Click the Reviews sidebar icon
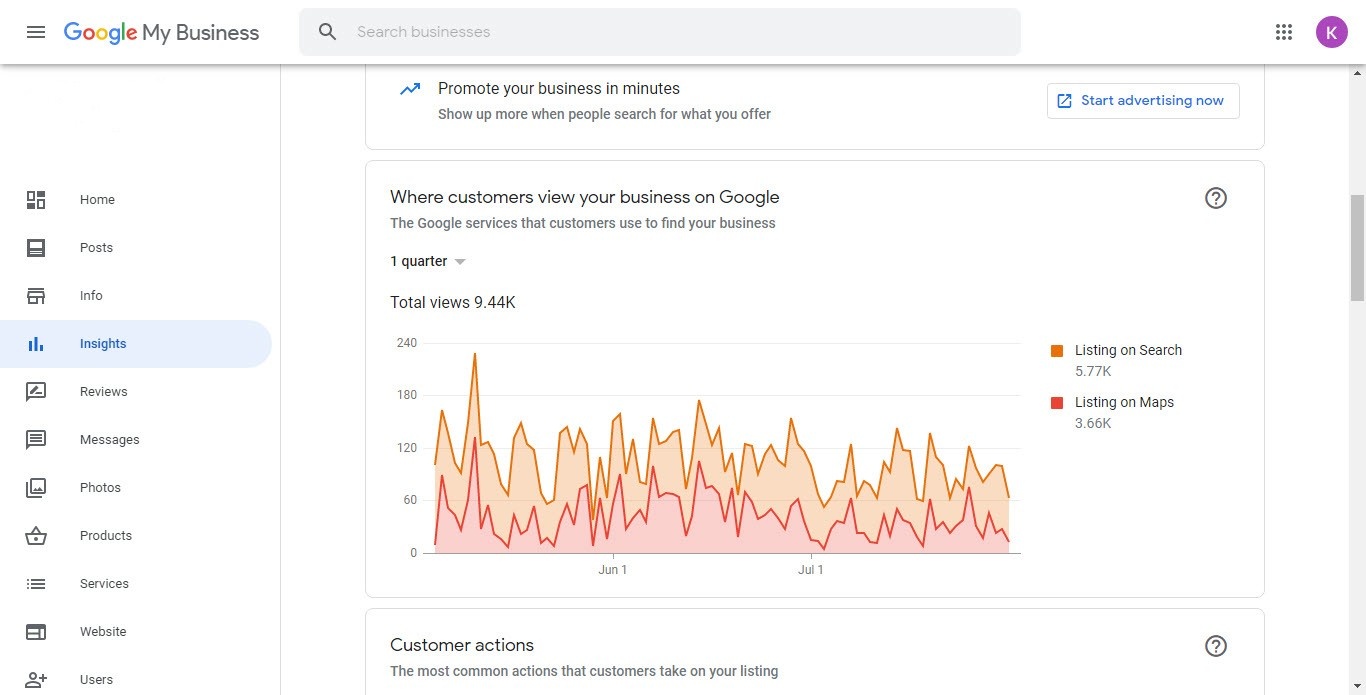Viewport: 1366px width, 695px height. (36, 392)
